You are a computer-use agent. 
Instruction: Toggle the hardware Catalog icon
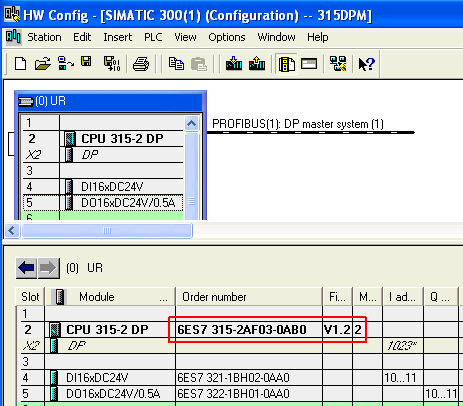tap(286, 64)
